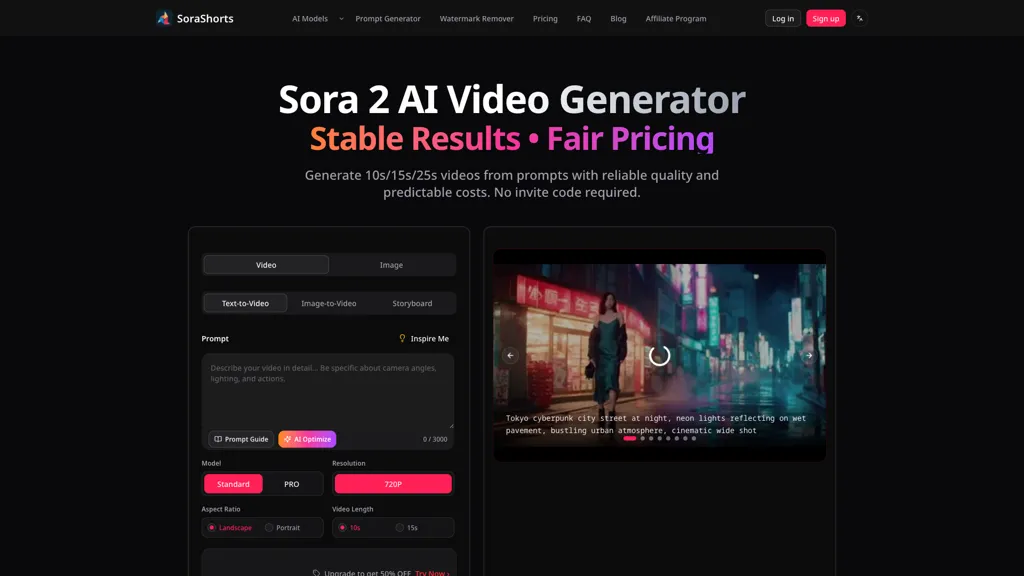Screen dimensions: 1024x576
Task: Click the 0 / 3000 character counter
Action: pyautogui.click(x=435, y=439)
